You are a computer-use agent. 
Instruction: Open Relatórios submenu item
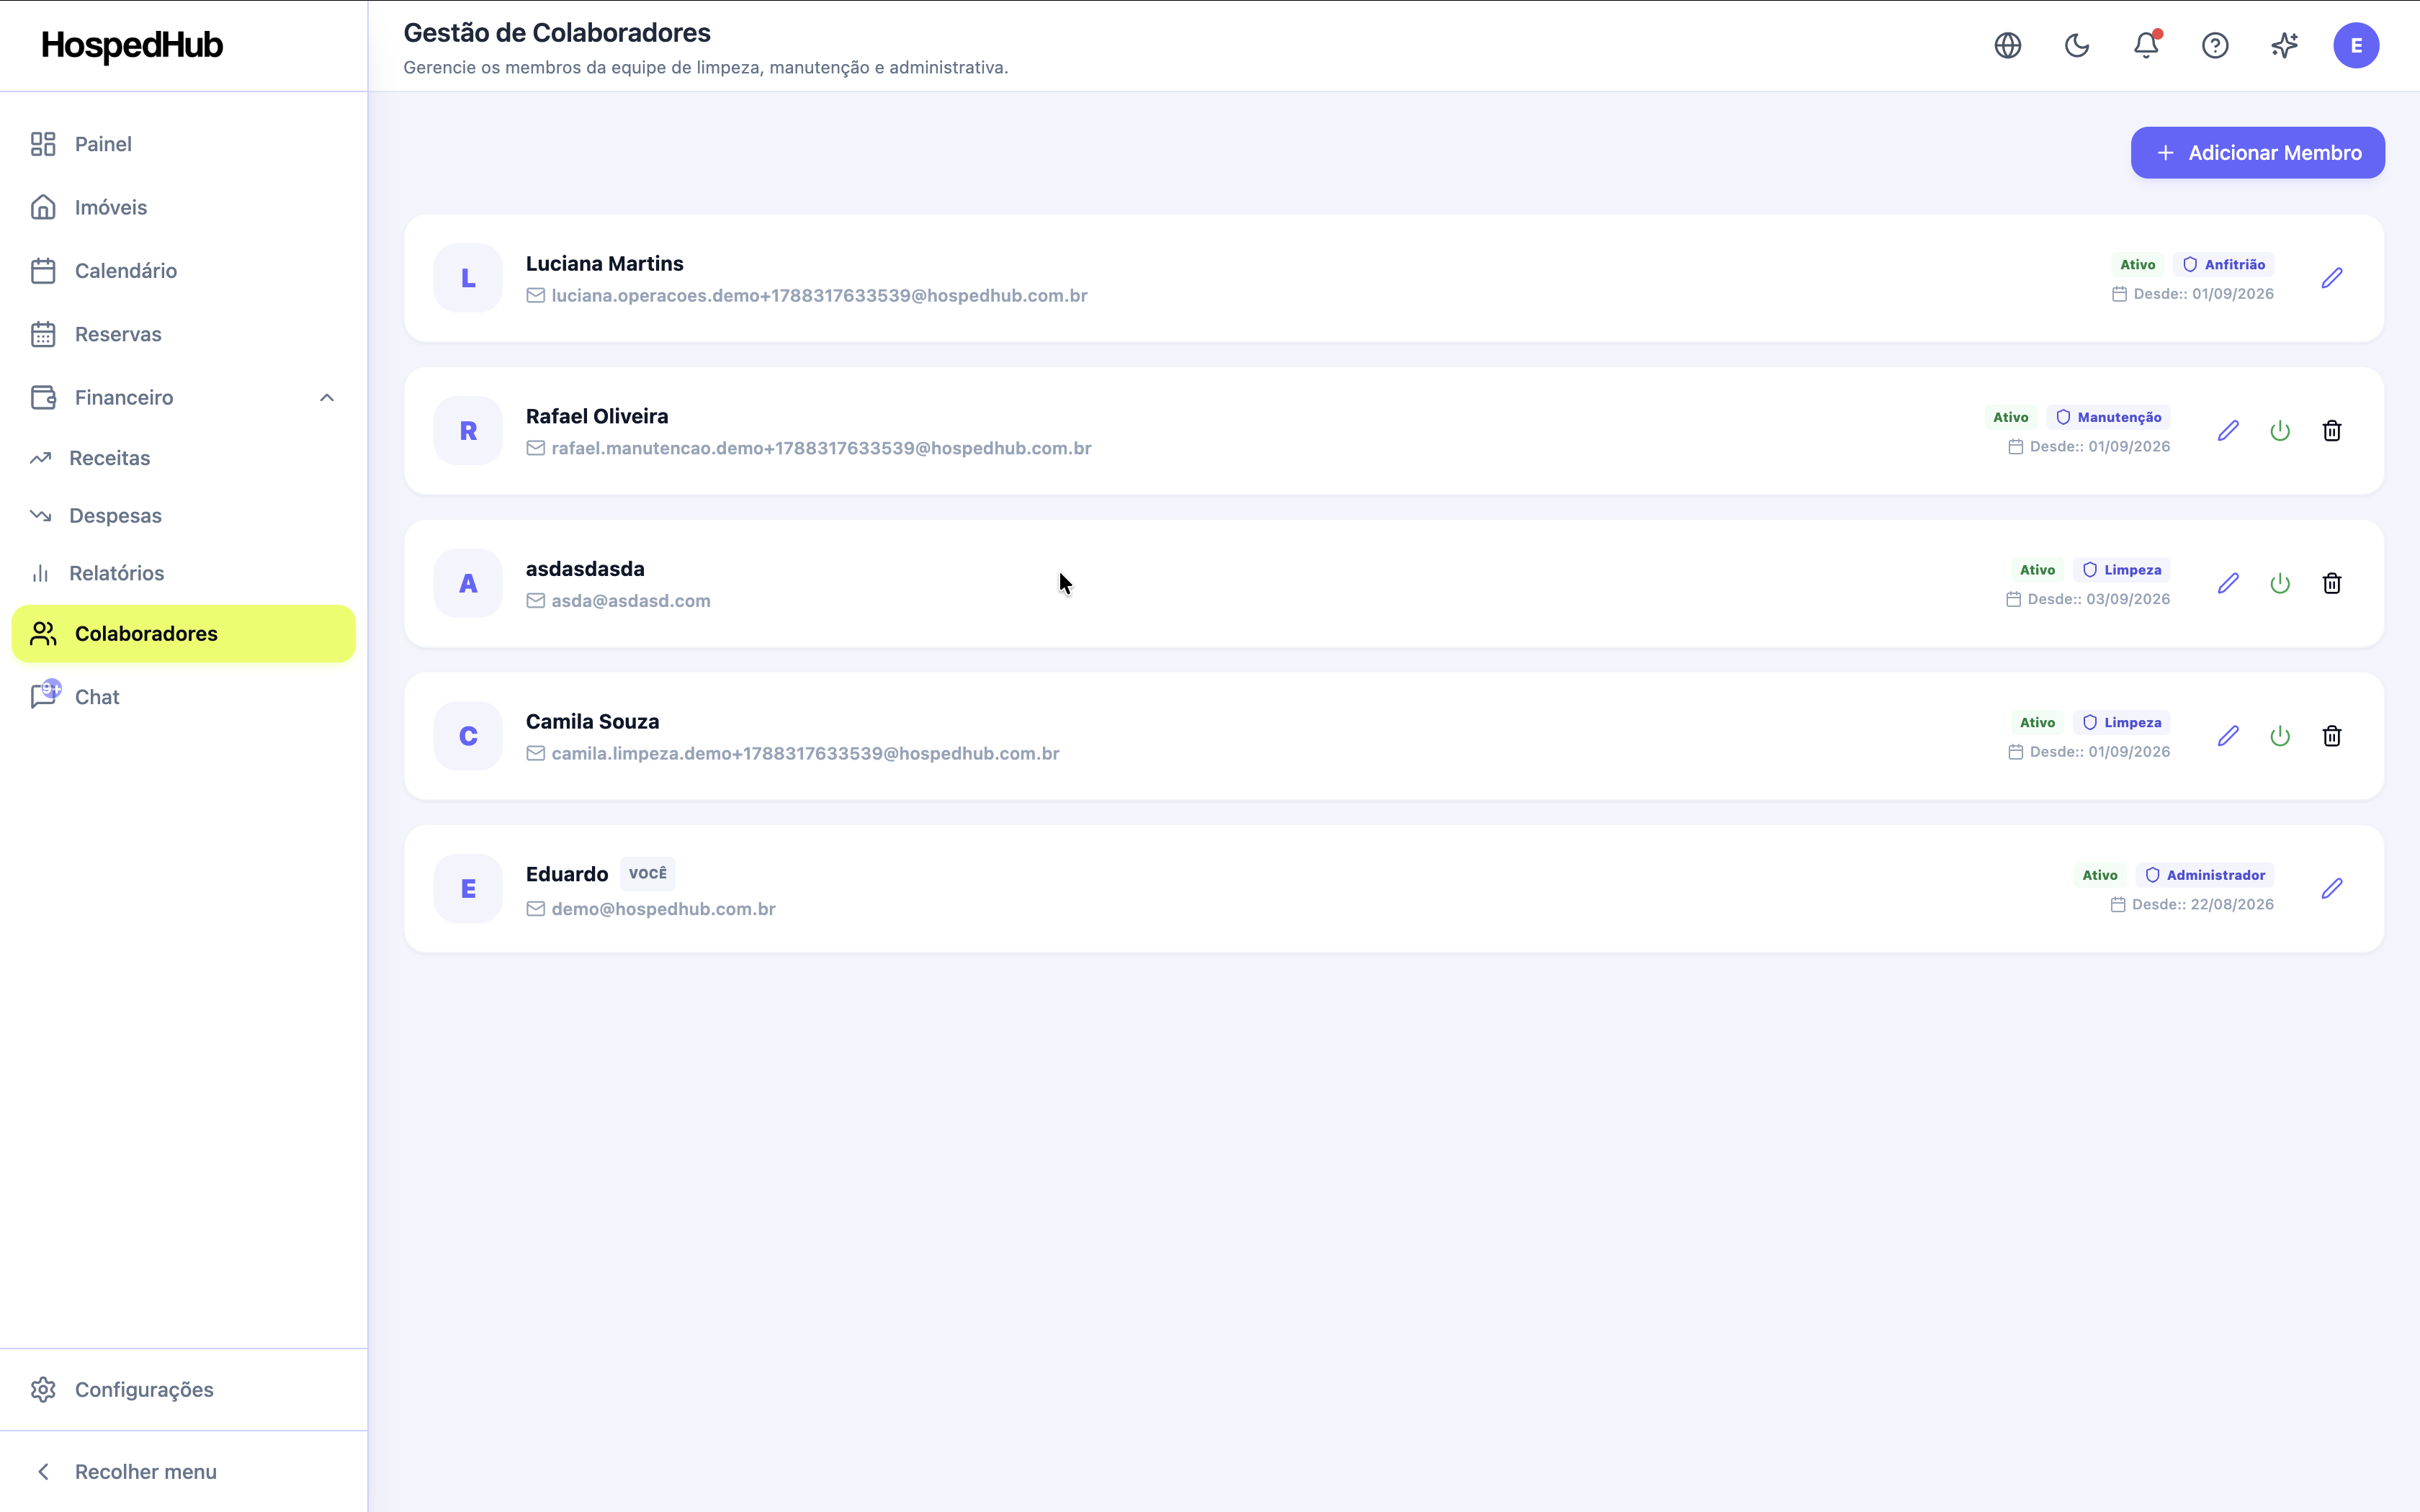184,573
